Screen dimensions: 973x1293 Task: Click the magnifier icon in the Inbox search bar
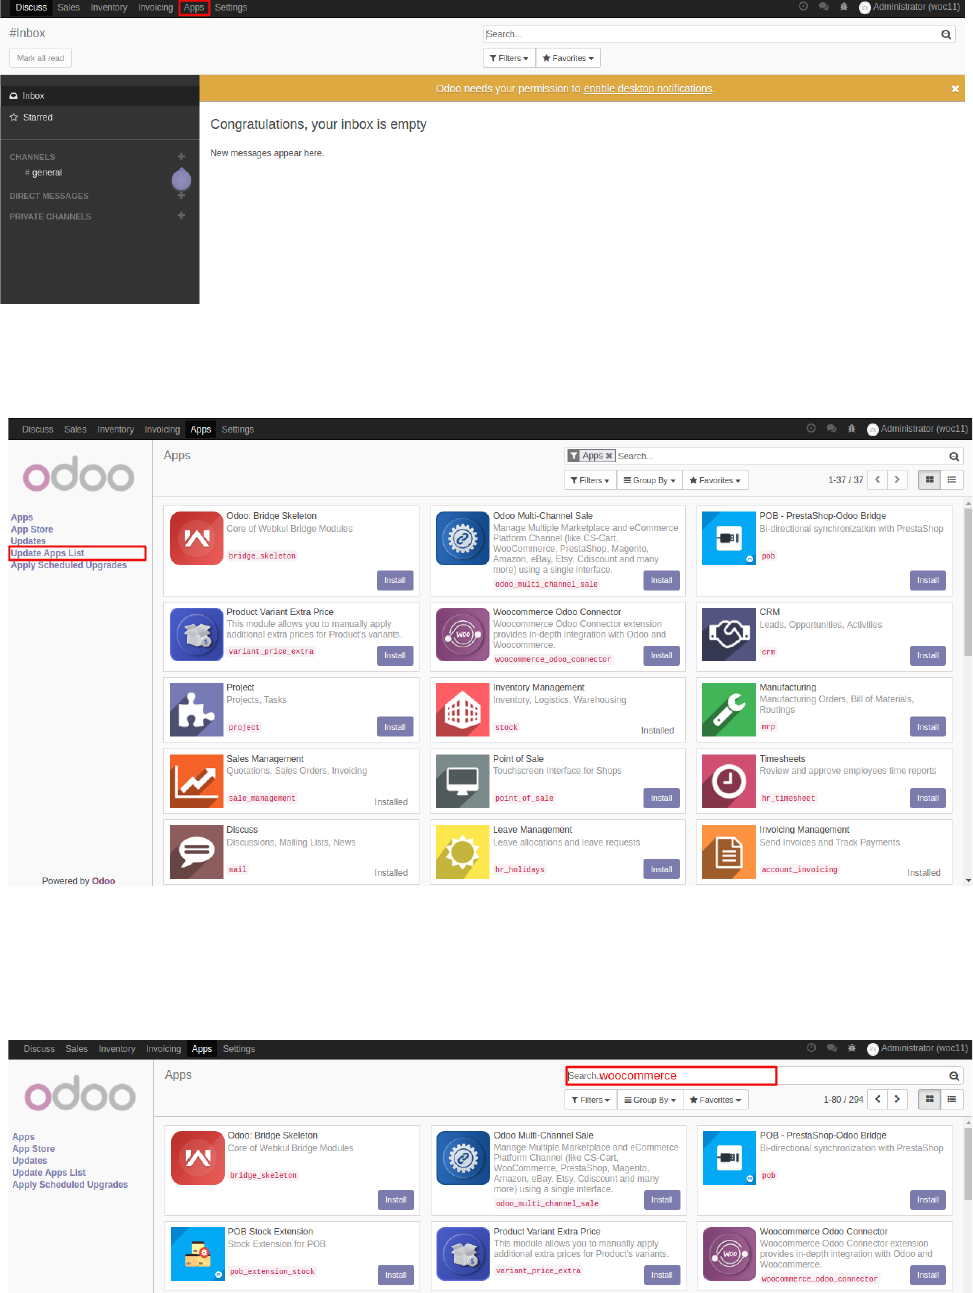(x=946, y=34)
